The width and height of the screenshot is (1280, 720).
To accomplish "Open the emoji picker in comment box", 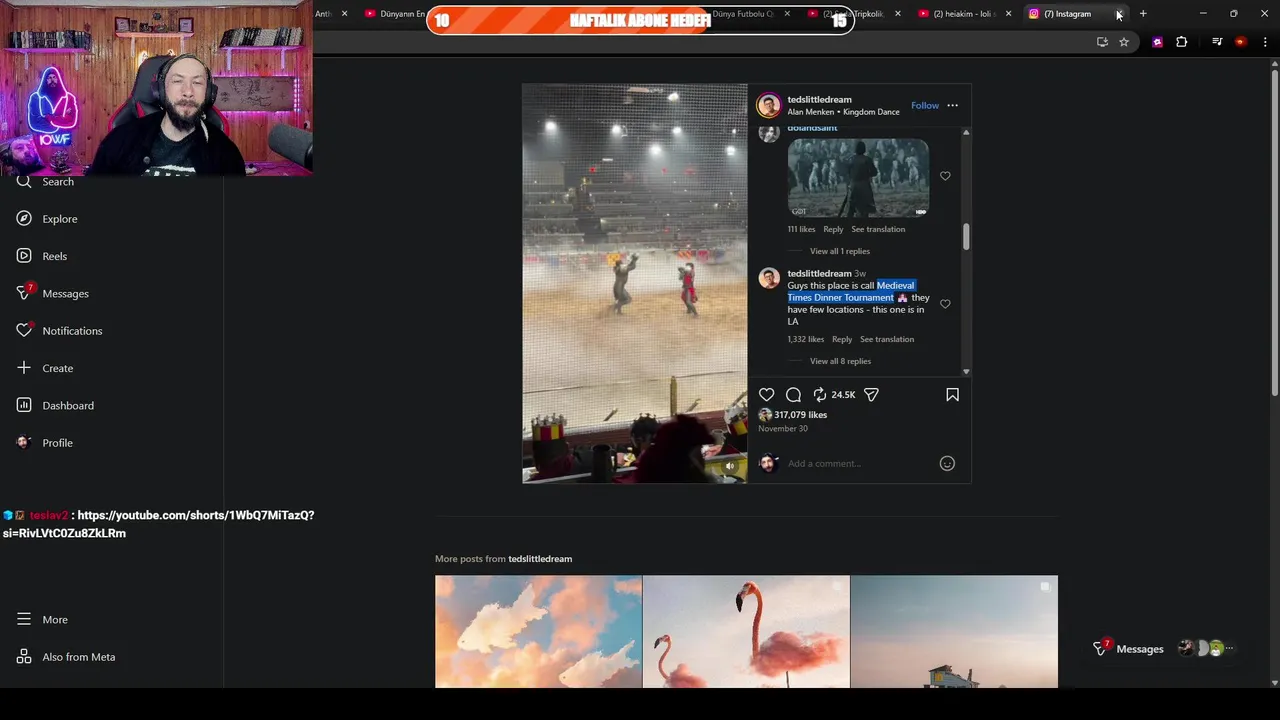I will 947,463.
